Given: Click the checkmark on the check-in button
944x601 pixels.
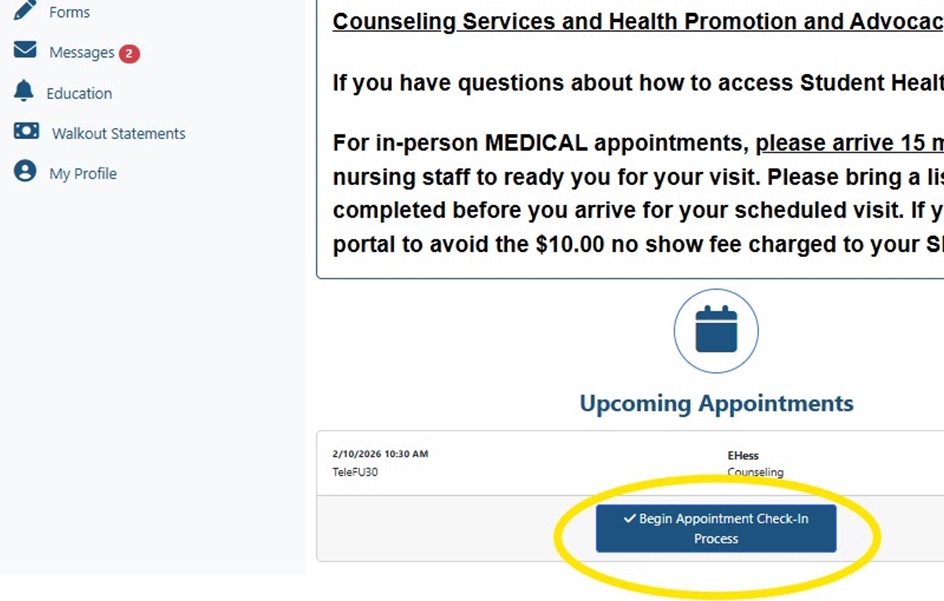Looking at the screenshot, I should click(x=629, y=519).
